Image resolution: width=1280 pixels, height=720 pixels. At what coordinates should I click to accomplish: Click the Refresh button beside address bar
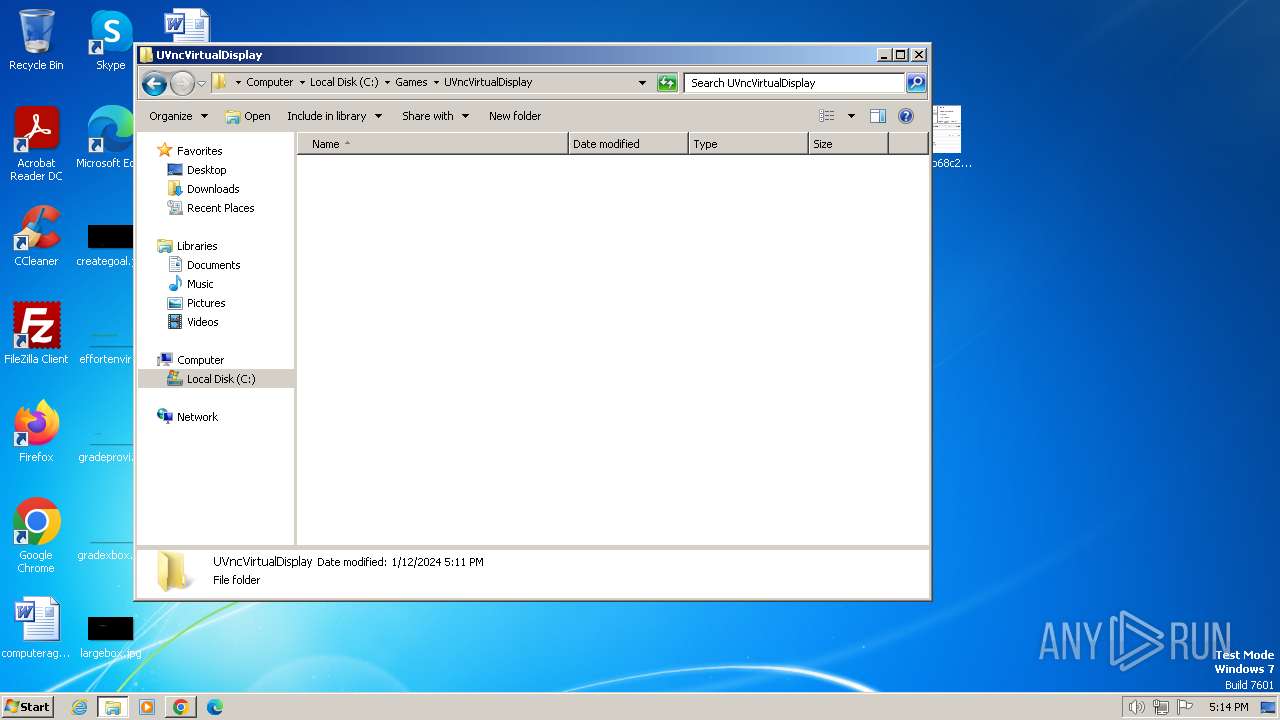[x=667, y=83]
